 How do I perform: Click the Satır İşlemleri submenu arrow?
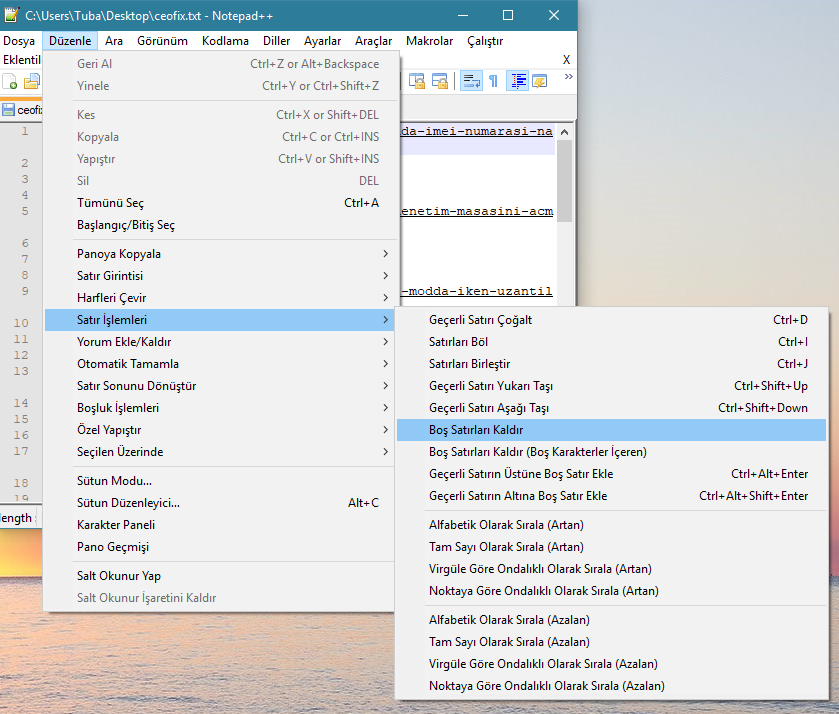(x=385, y=320)
